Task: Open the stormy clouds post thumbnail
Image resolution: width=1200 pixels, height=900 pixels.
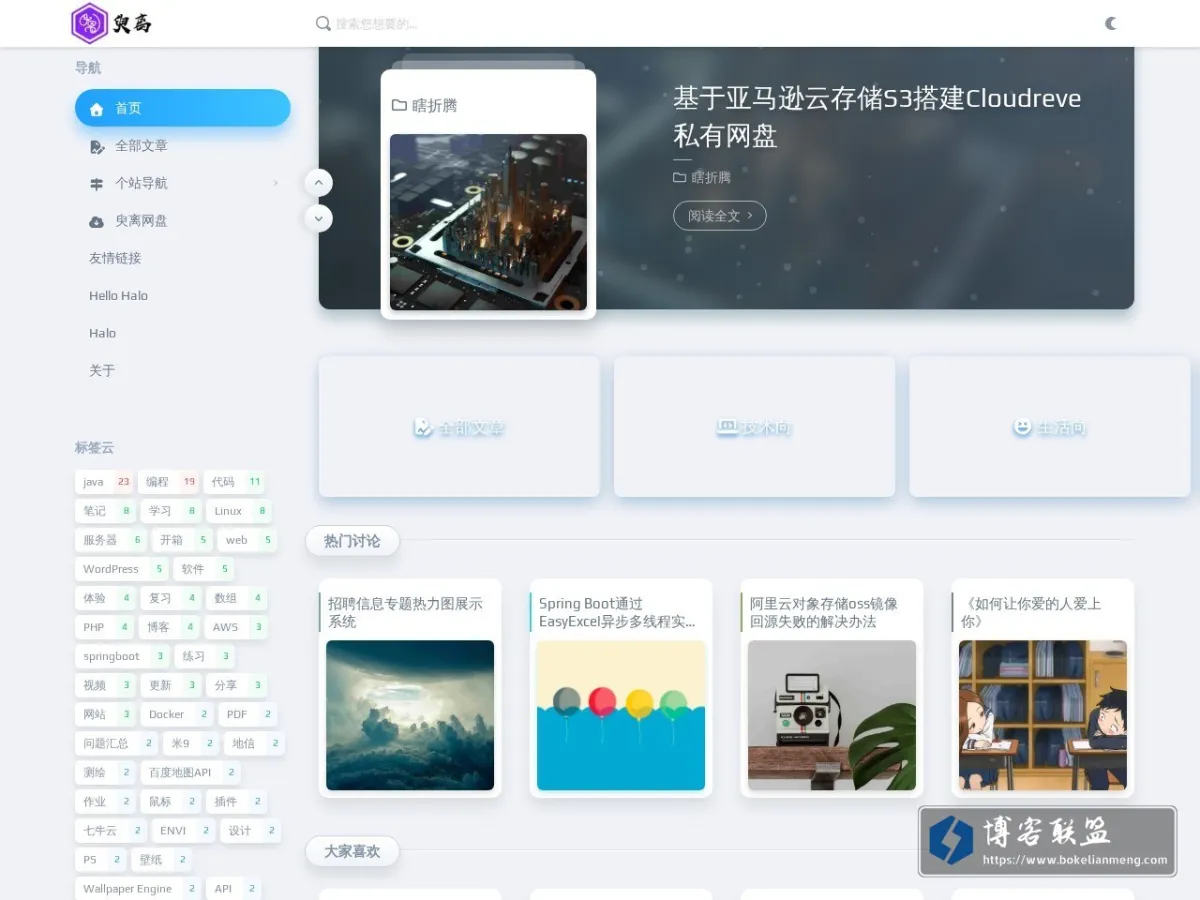Action: tap(410, 715)
